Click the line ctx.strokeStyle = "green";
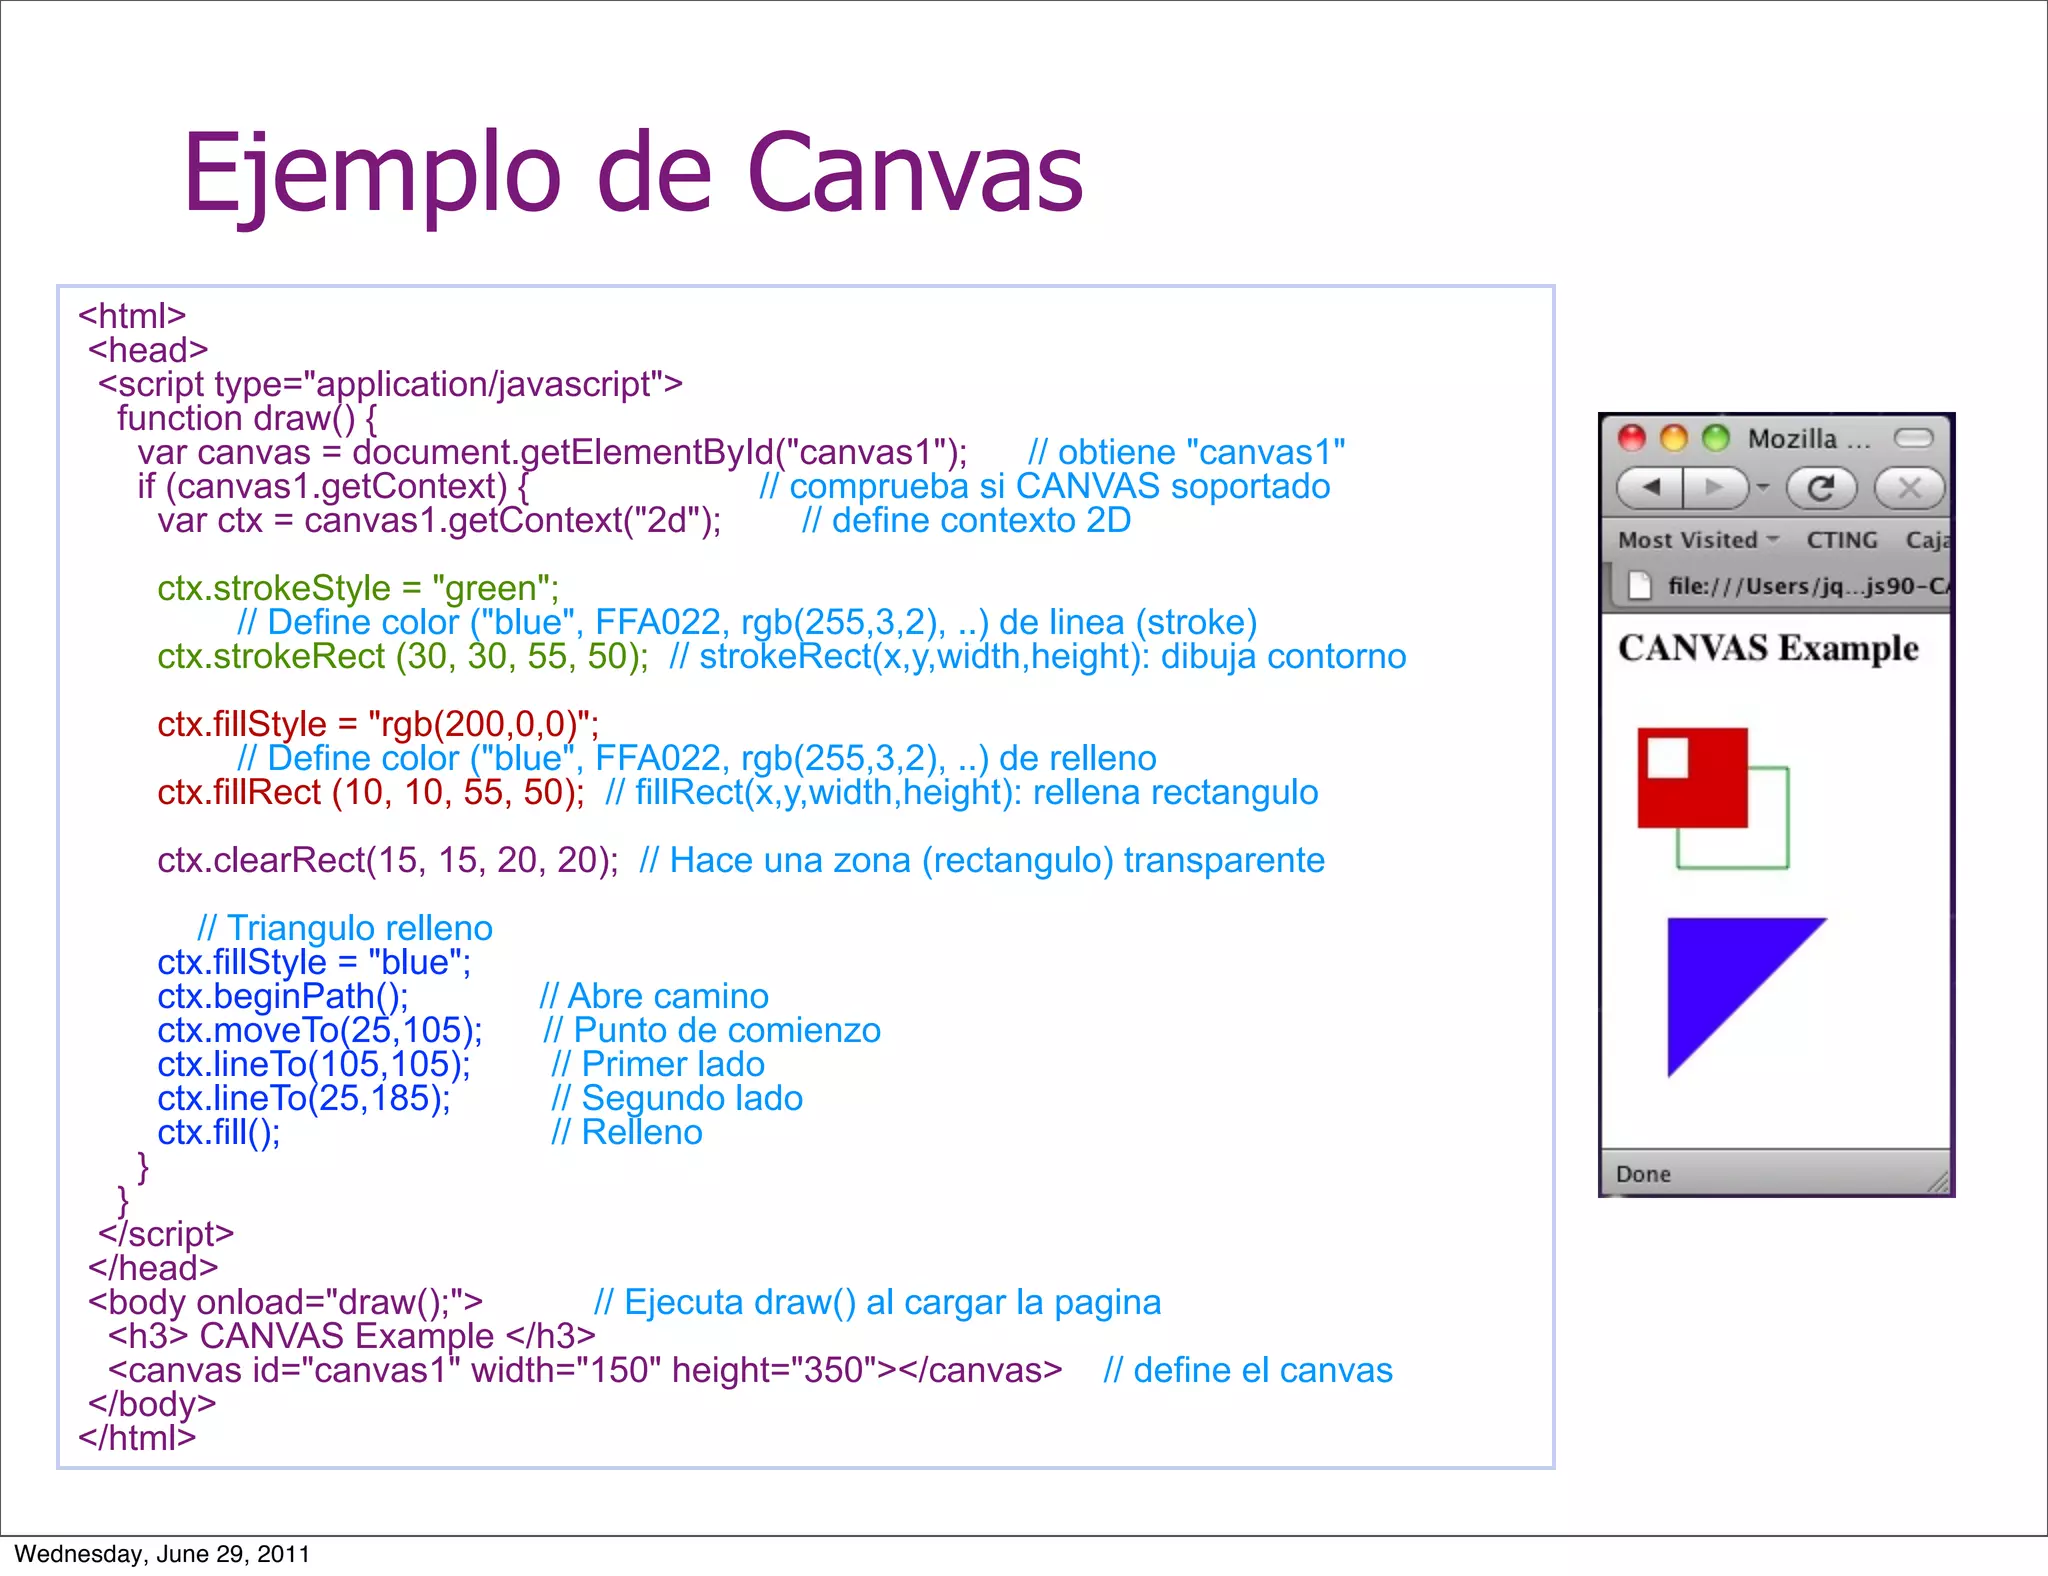The height and width of the screenshot is (1576, 2048). [x=358, y=588]
